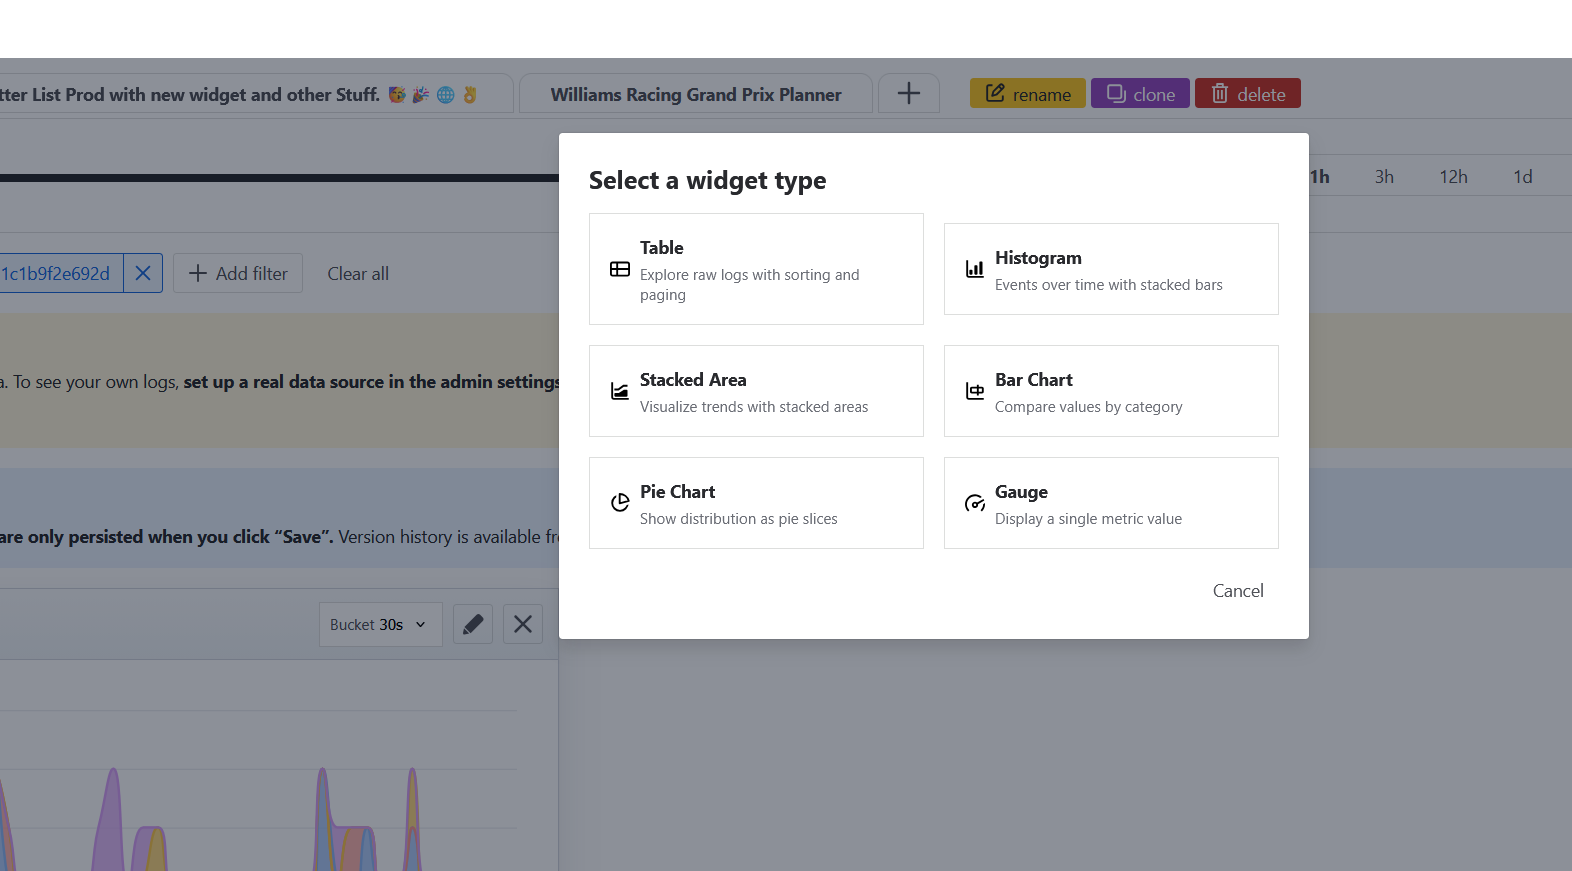Screen dimensions: 1572x871
Task: Click the yellow rename button
Action: click(x=1027, y=94)
